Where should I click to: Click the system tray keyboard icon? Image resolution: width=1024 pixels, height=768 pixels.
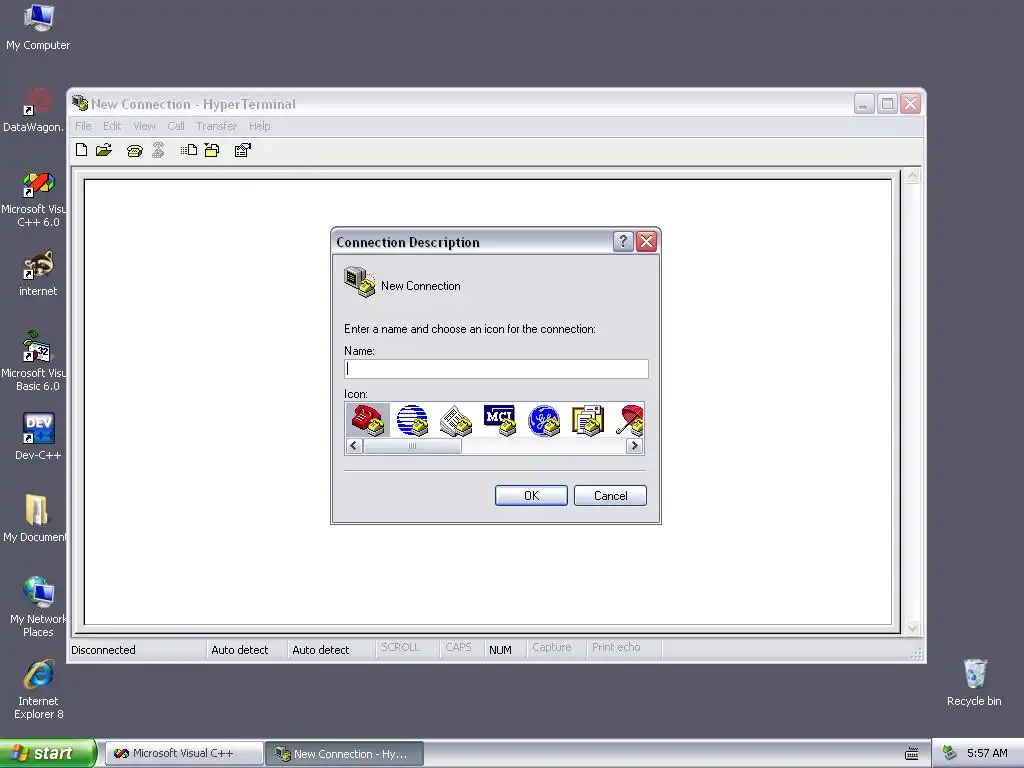(x=912, y=754)
